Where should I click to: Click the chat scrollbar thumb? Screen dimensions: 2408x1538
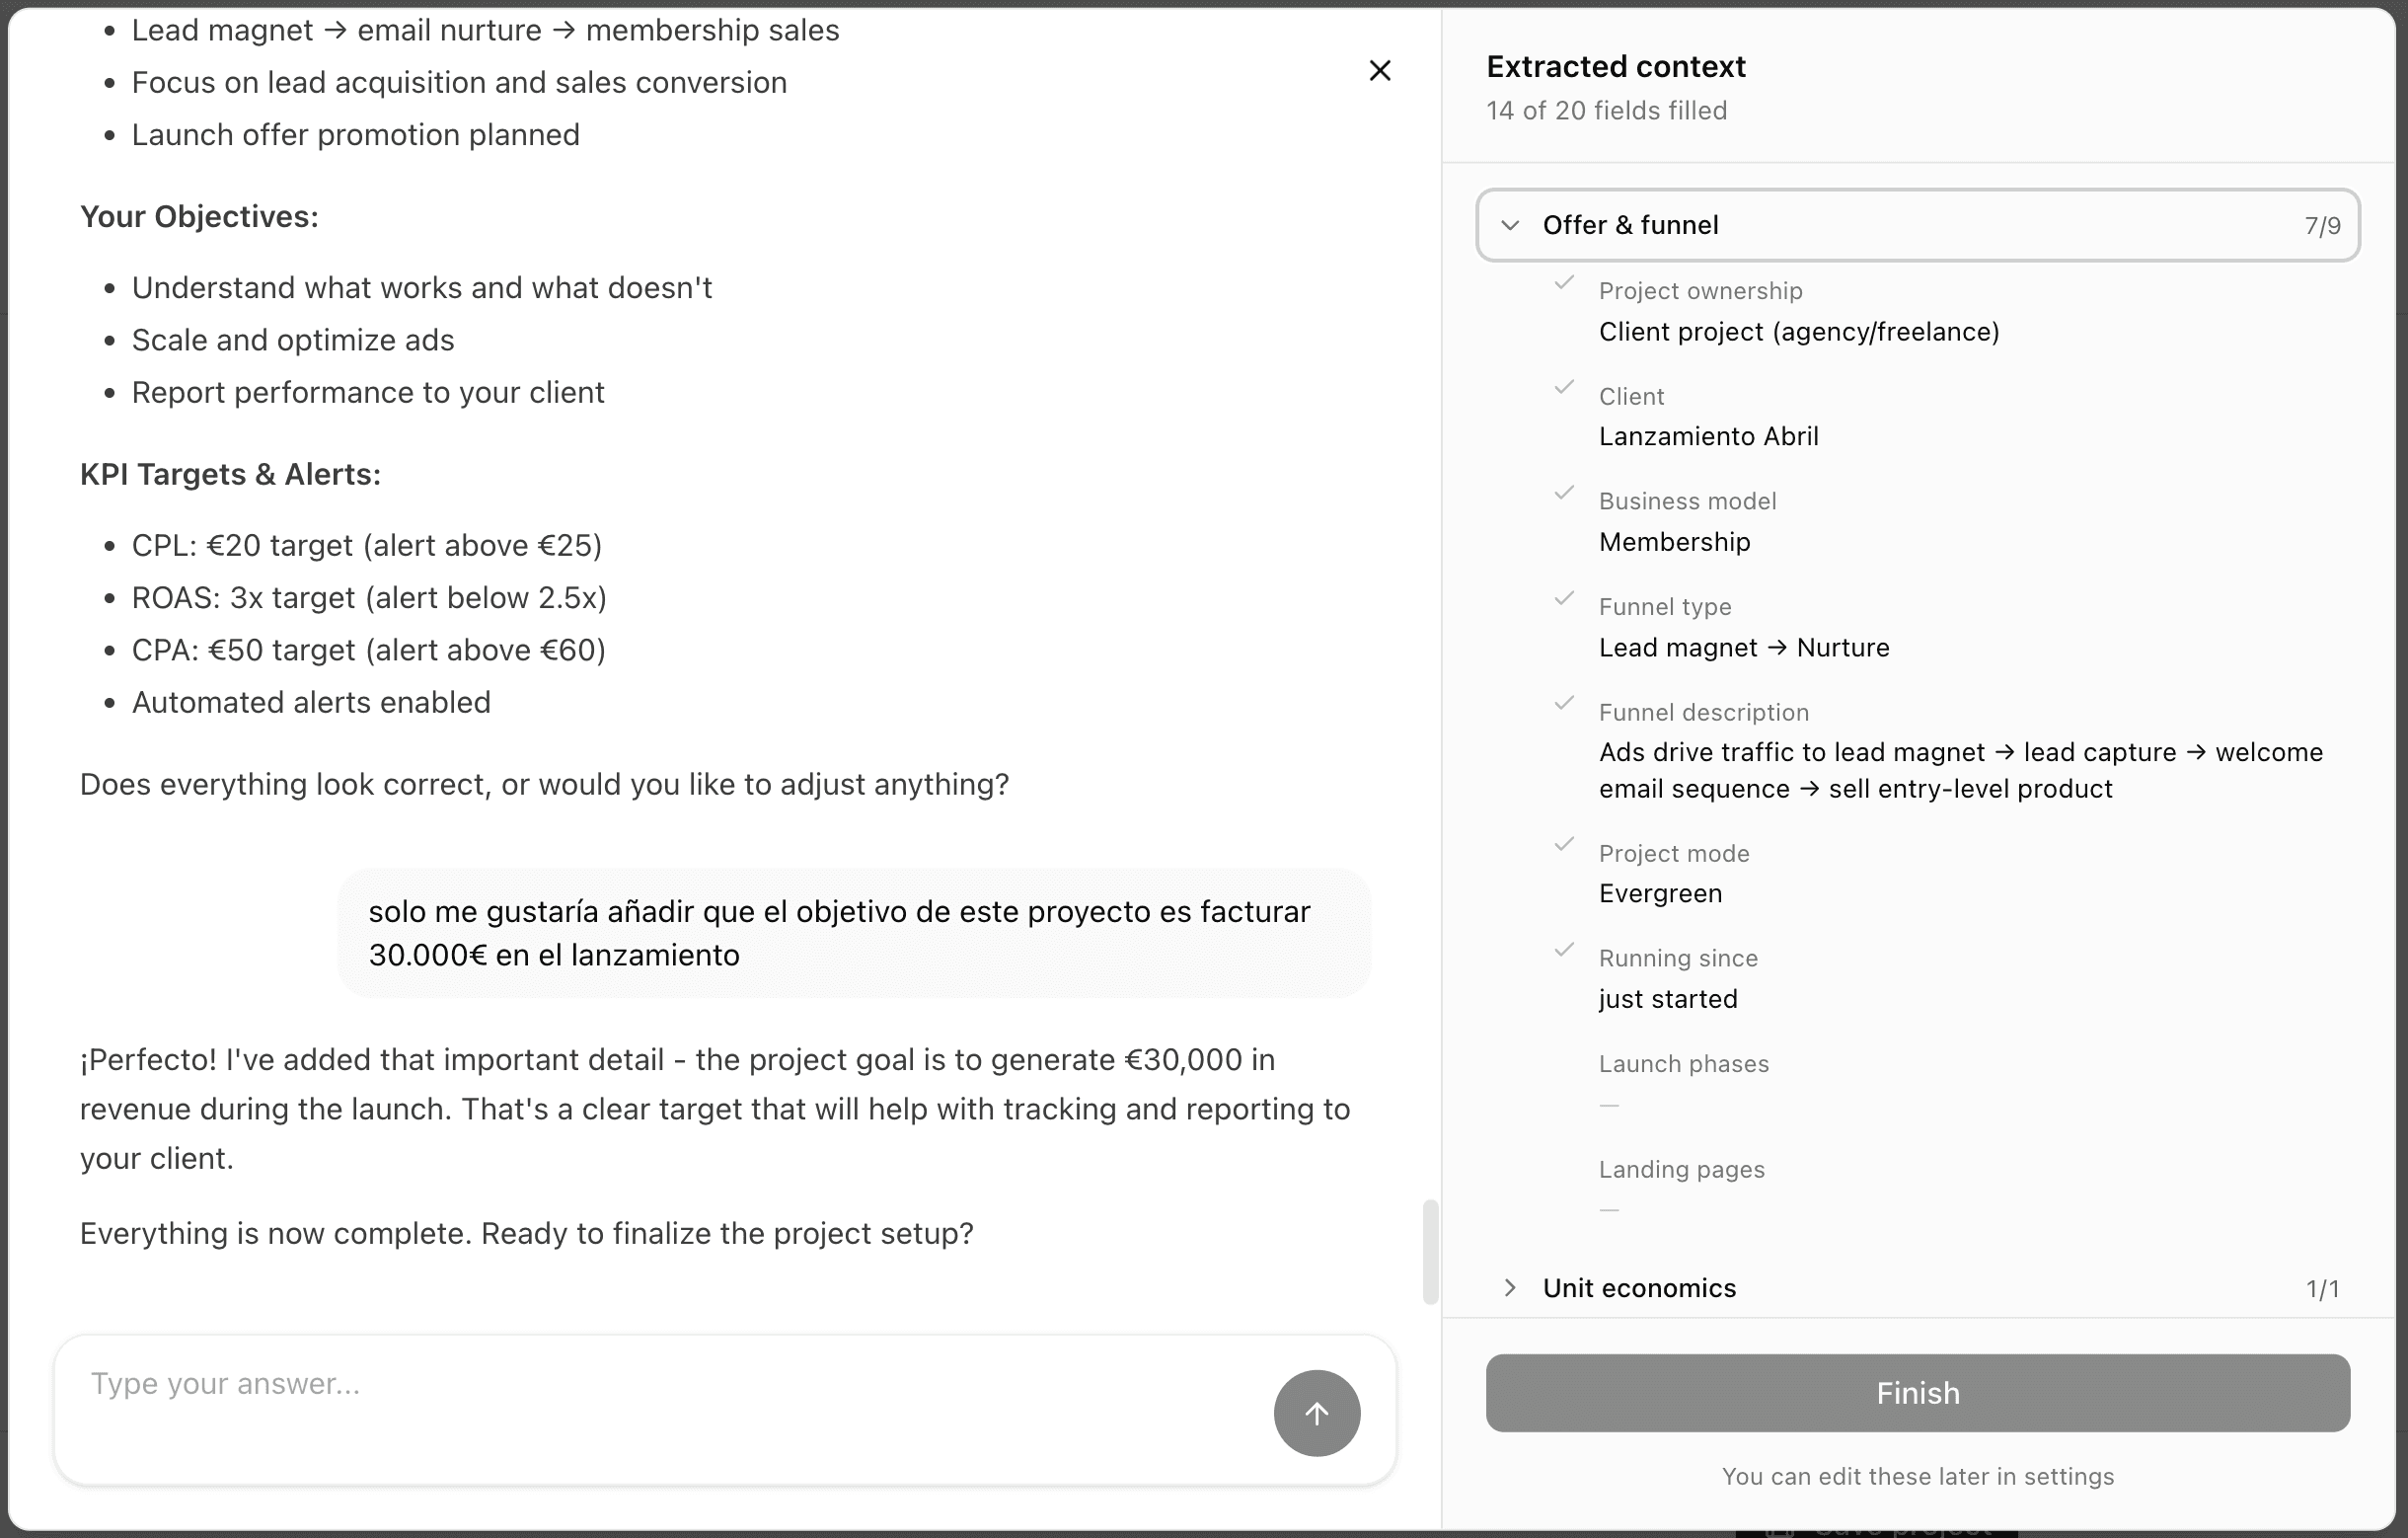(1430, 1252)
